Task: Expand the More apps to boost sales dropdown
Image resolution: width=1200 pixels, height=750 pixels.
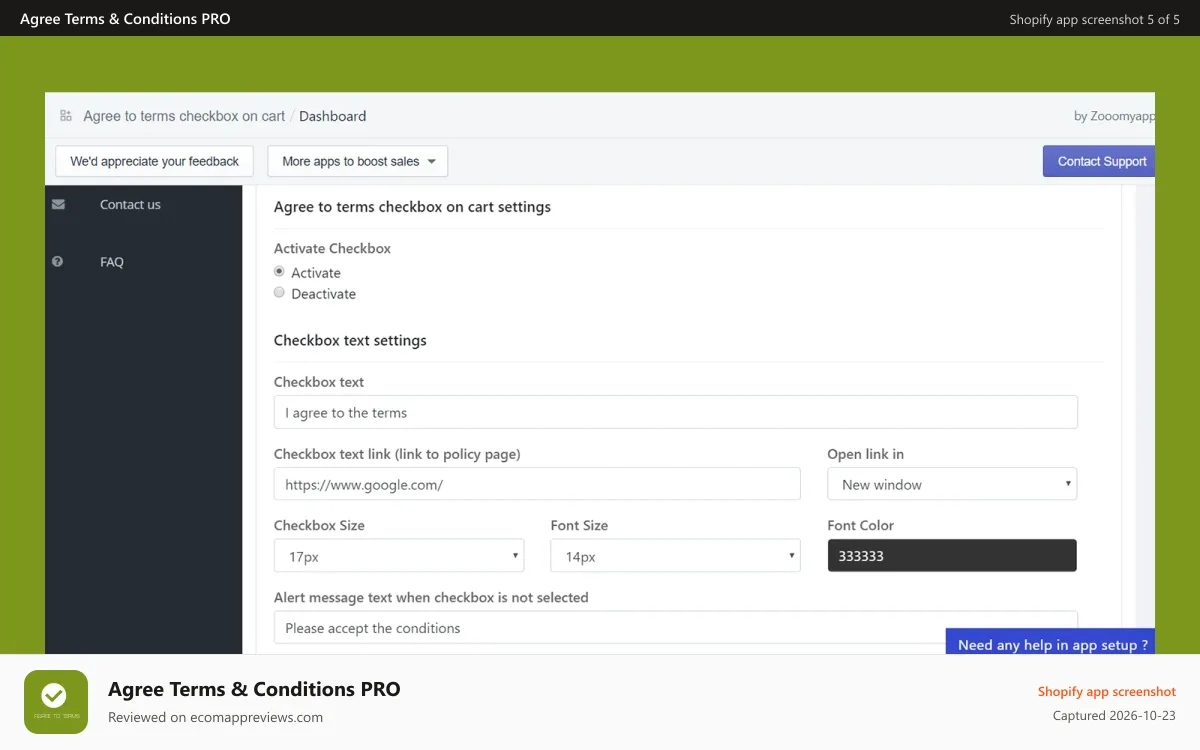Action: [x=358, y=161]
